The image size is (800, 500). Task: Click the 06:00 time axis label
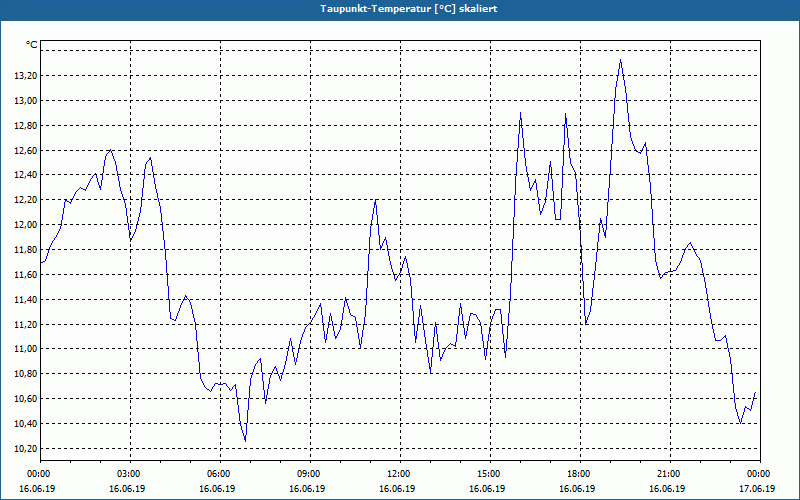point(220,474)
